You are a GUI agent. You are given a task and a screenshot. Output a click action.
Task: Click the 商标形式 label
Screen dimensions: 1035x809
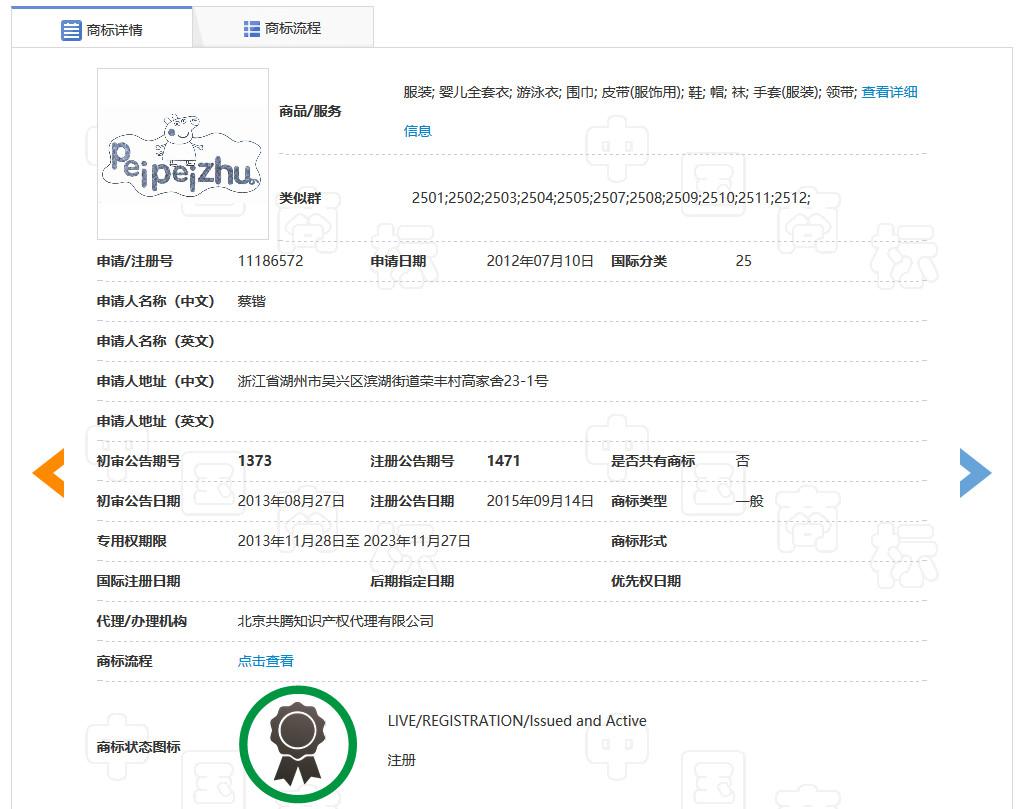[639, 541]
